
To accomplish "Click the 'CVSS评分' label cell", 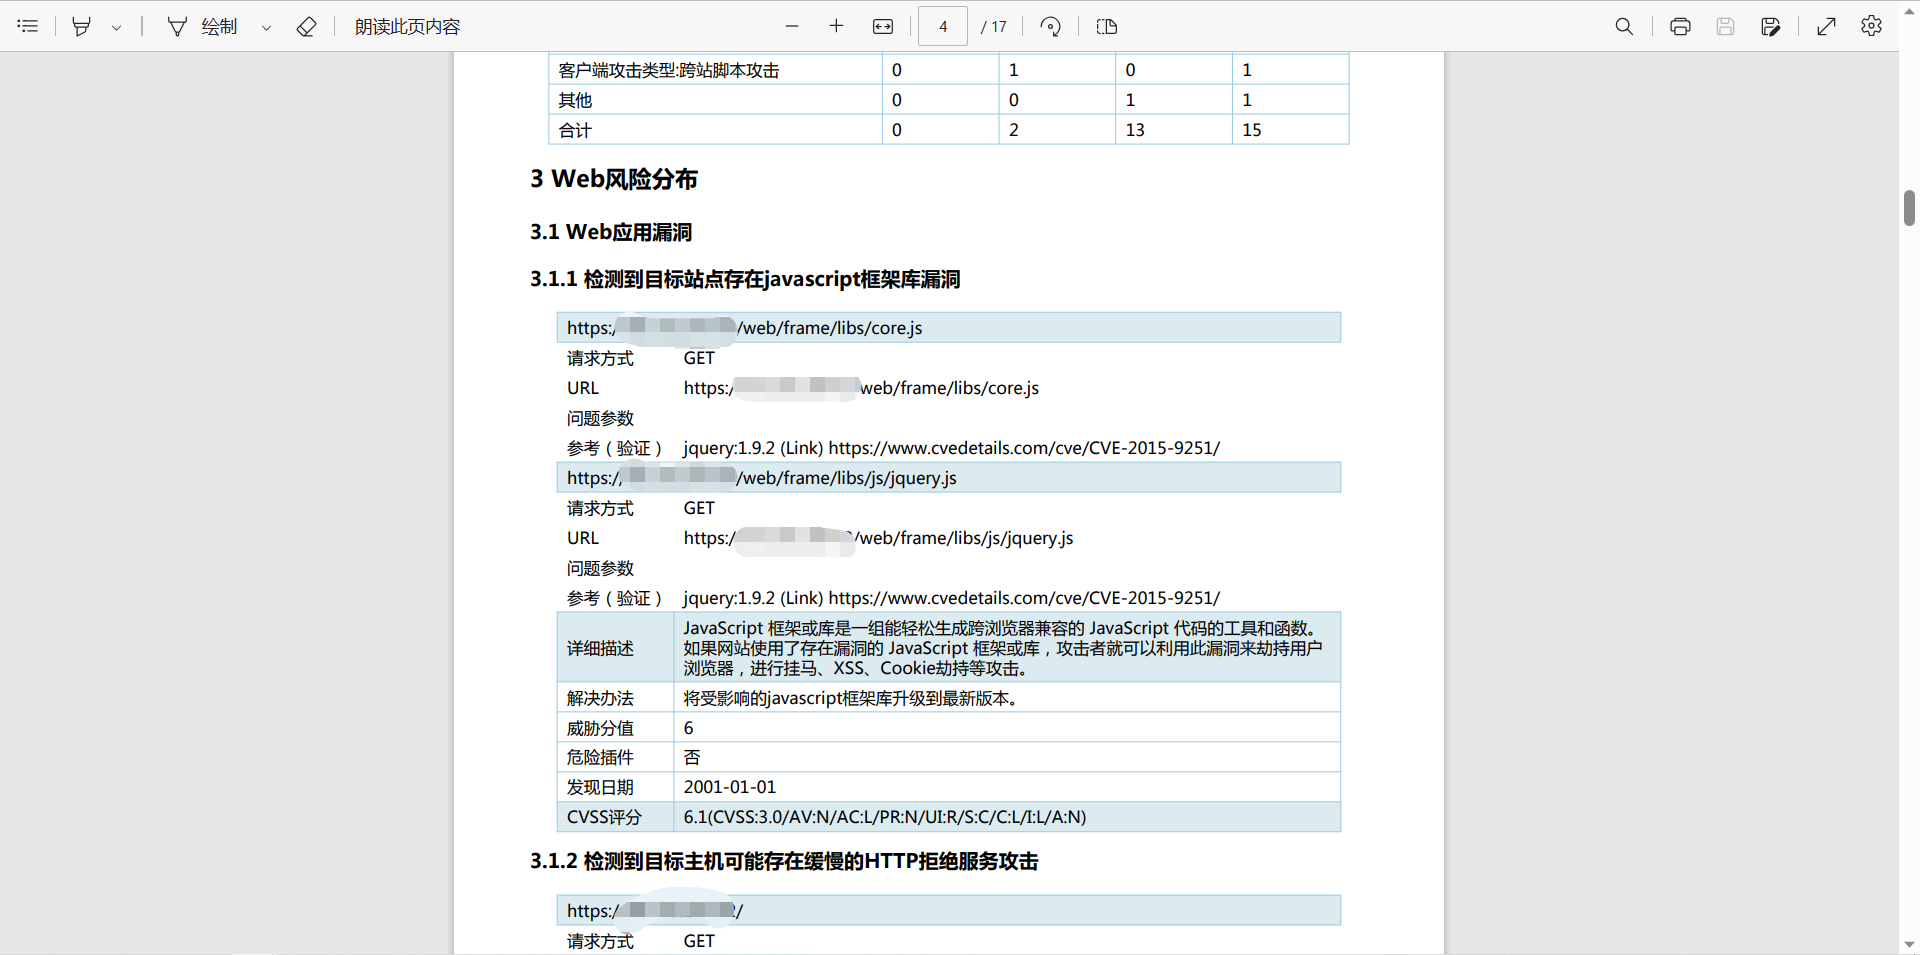I will pyautogui.click(x=615, y=817).
